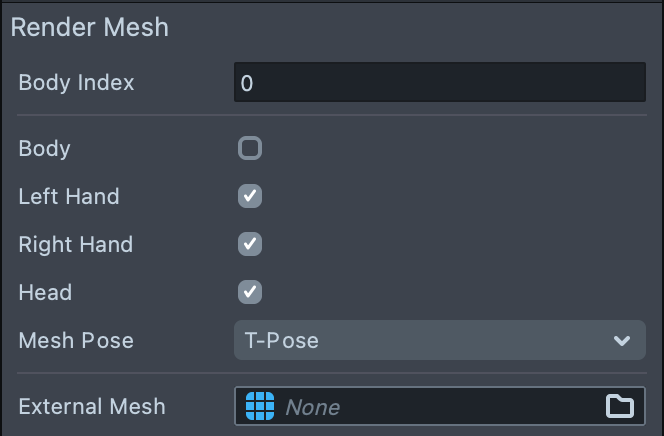Click the Right Hand label text

click(x=75, y=244)
